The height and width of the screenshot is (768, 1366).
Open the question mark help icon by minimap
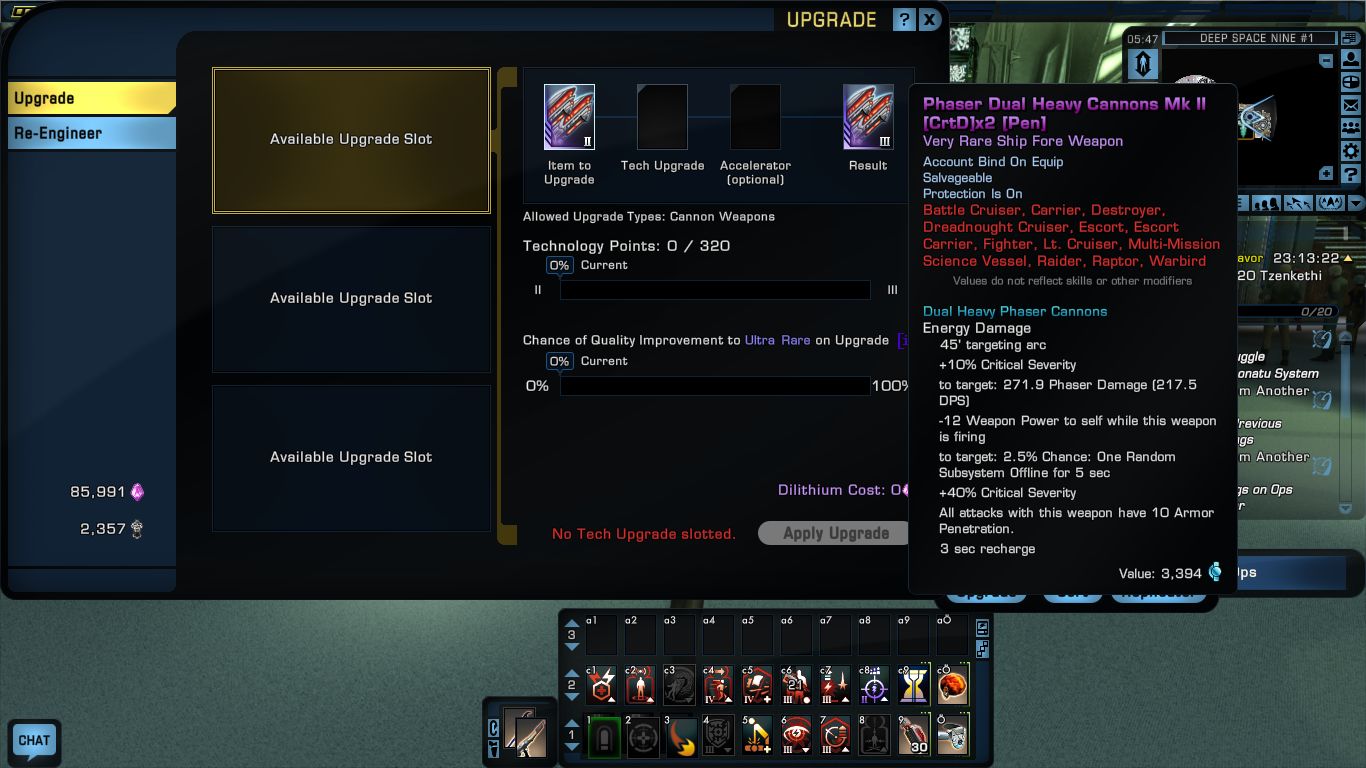(1351, 174)
